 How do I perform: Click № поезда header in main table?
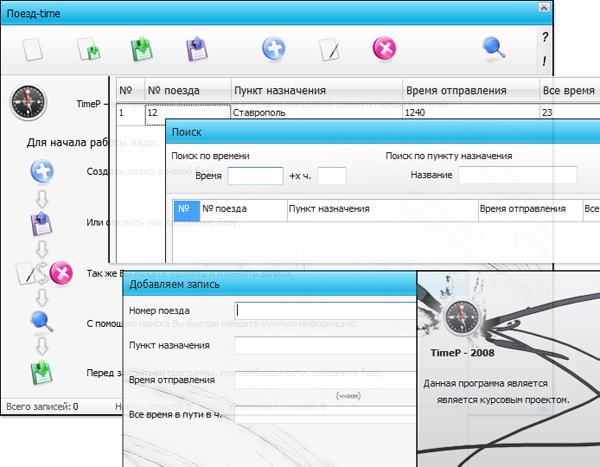188,91
